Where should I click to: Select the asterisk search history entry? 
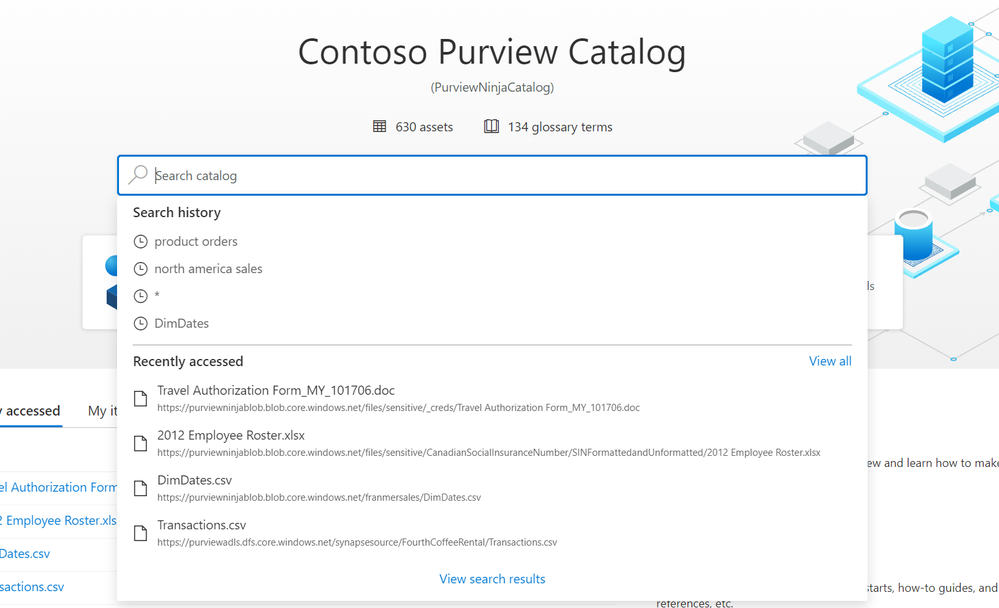[157, 296]
